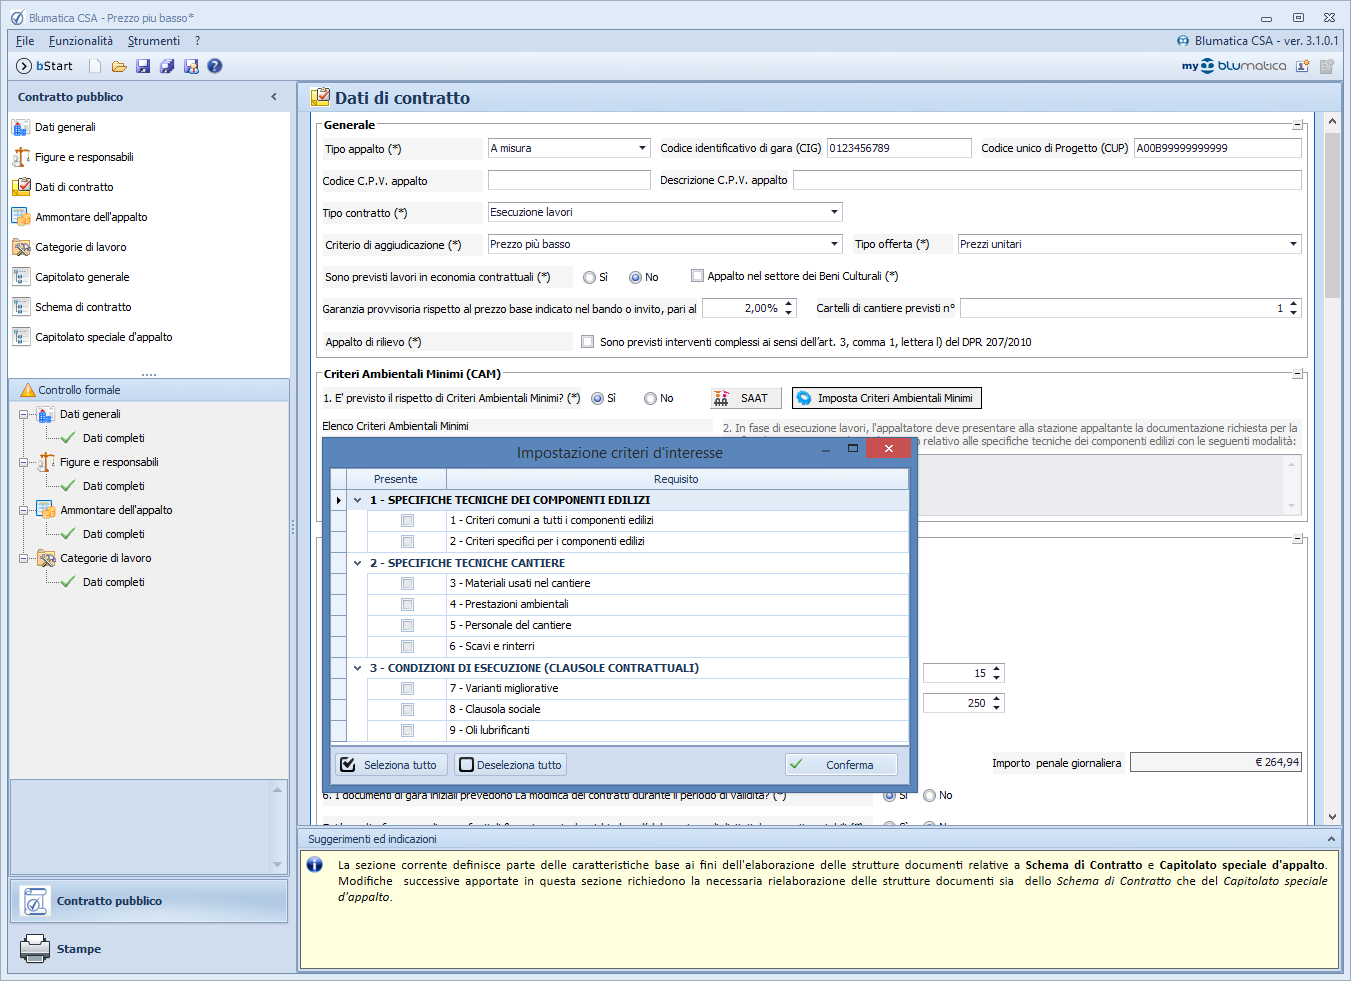Open help with the blue question mark icon

tap(215, 66)
